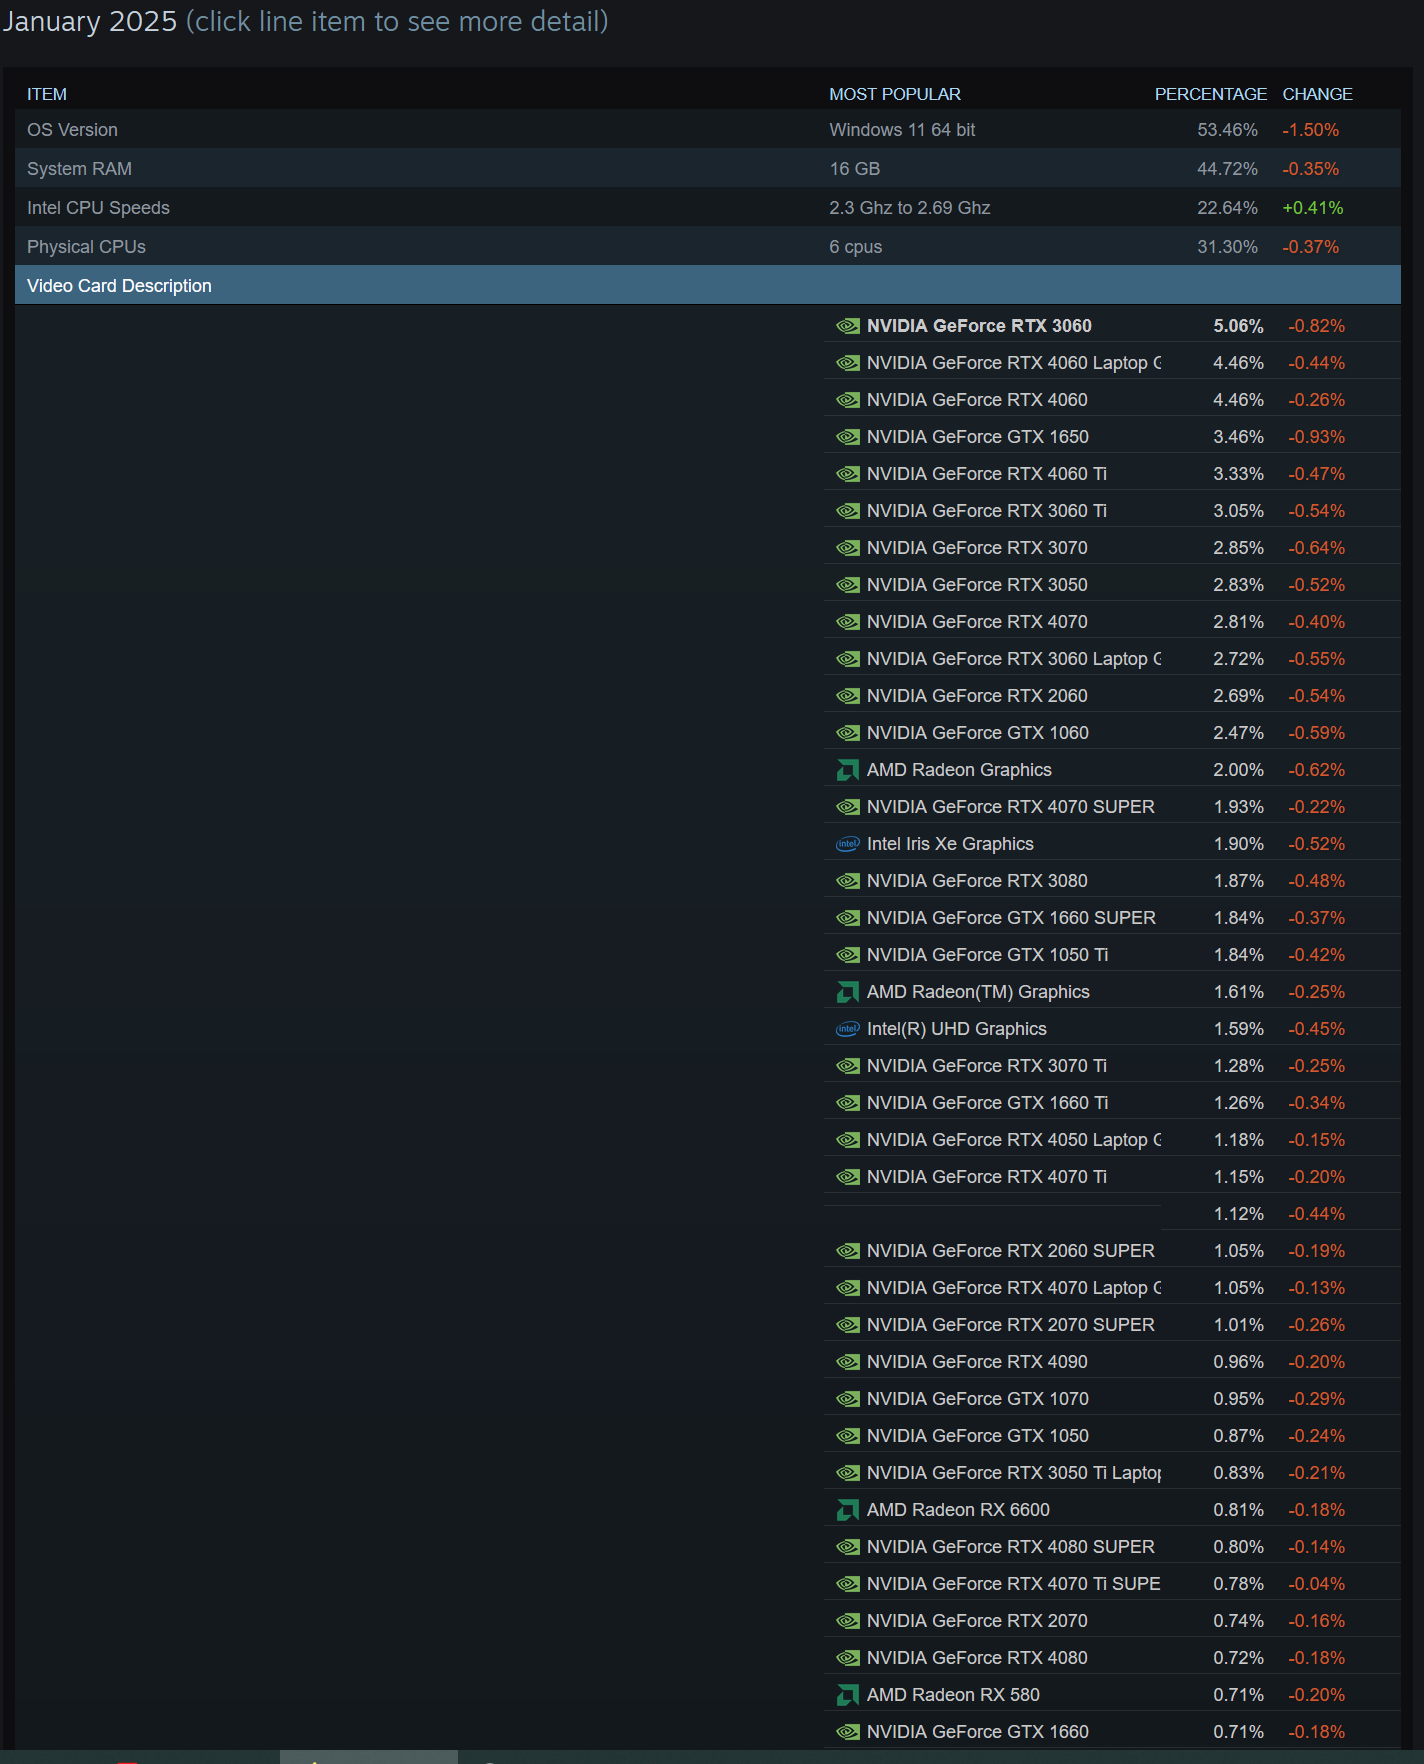Click the ITEM column header
Image resolution: width=1424 pixels, height=1764 pixels.
47,94
